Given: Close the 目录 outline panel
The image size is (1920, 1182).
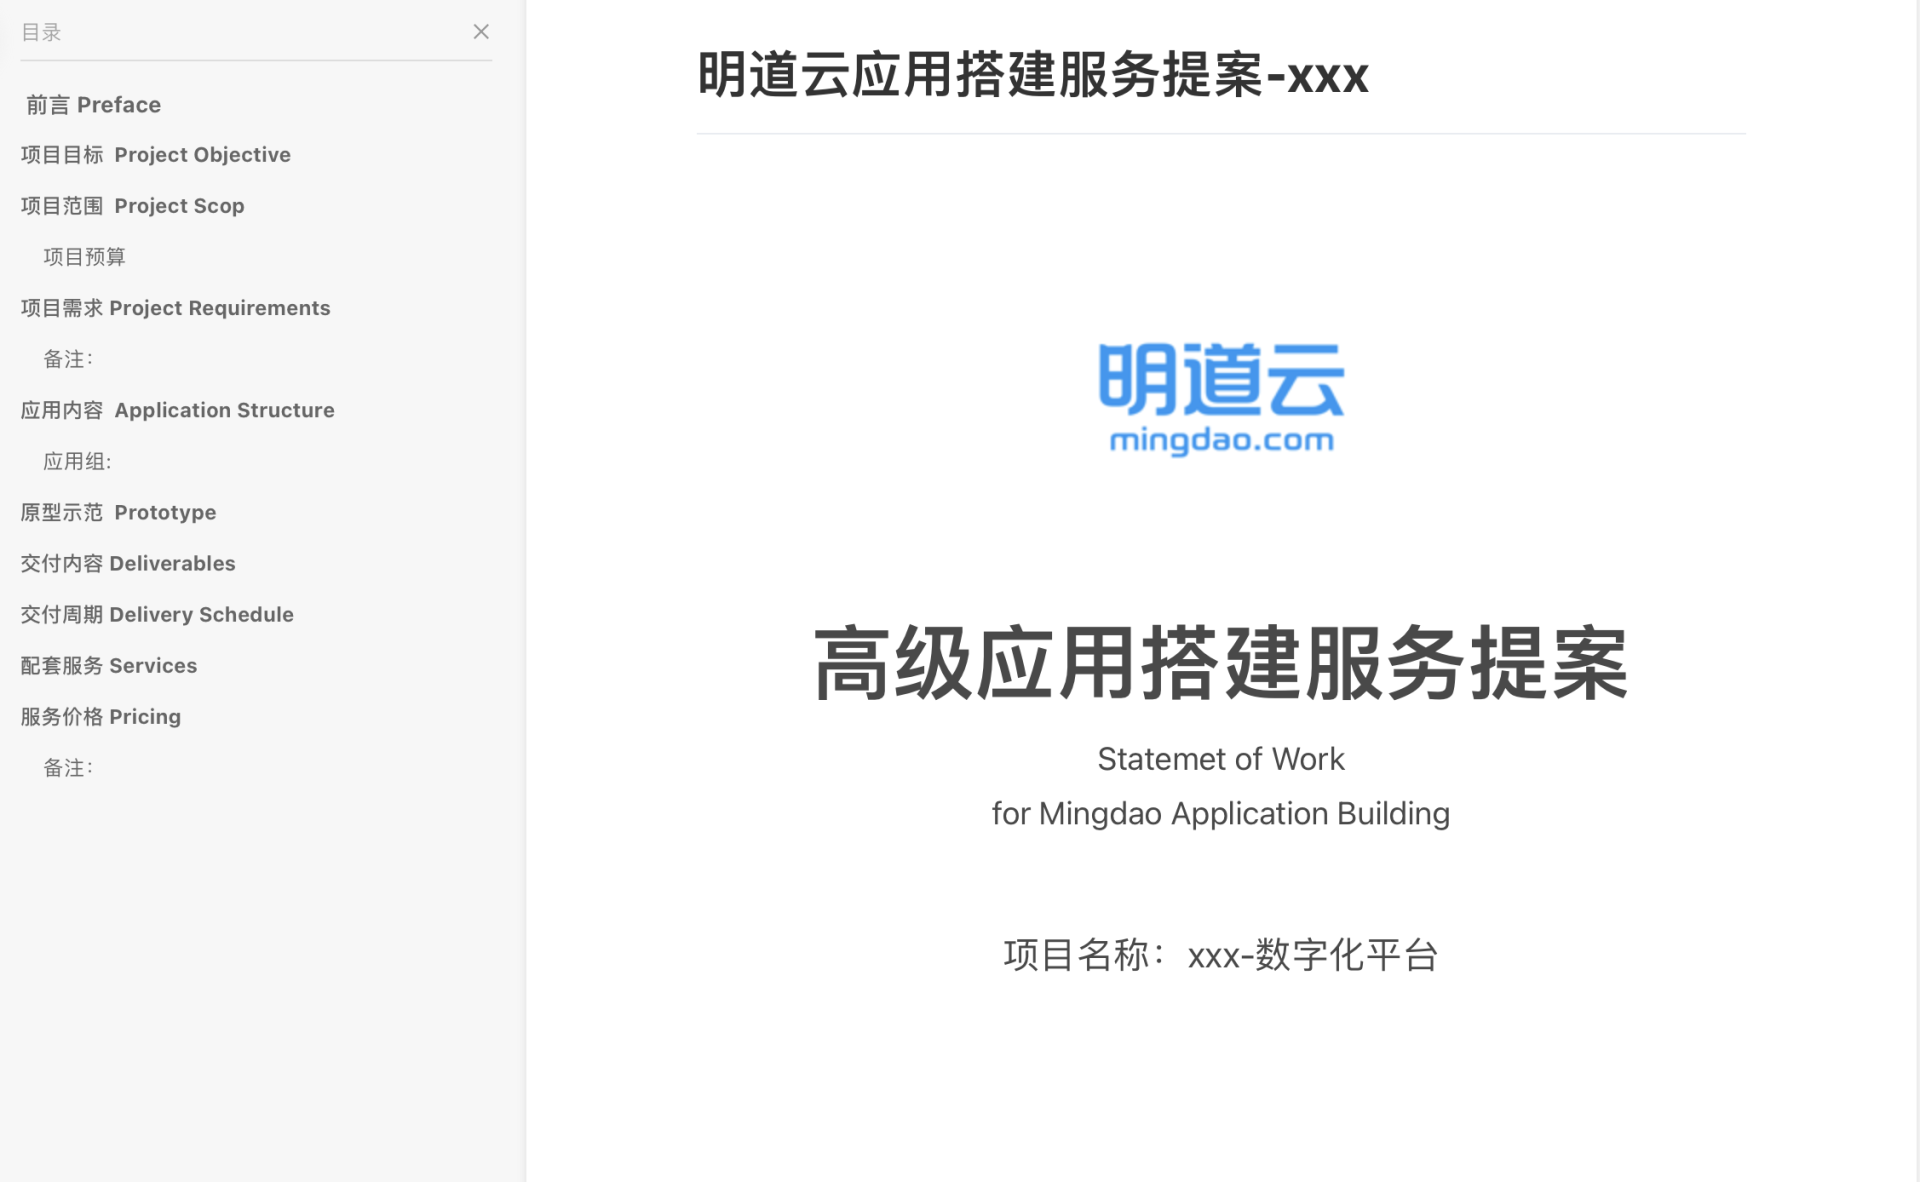Looking at the screenshot, I should pyautogui.click(x=481, y=32).
